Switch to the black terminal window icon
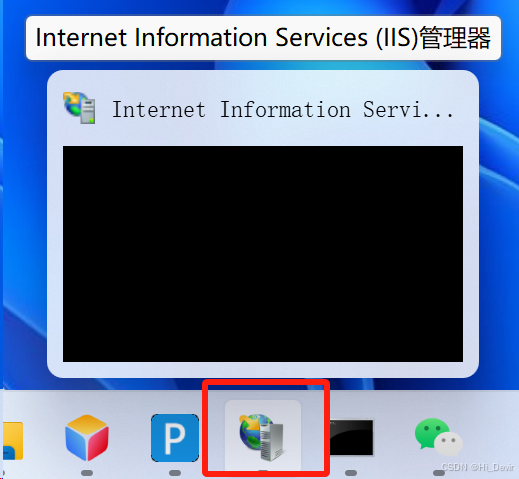The image size is (519, 479). coord(351,437)
